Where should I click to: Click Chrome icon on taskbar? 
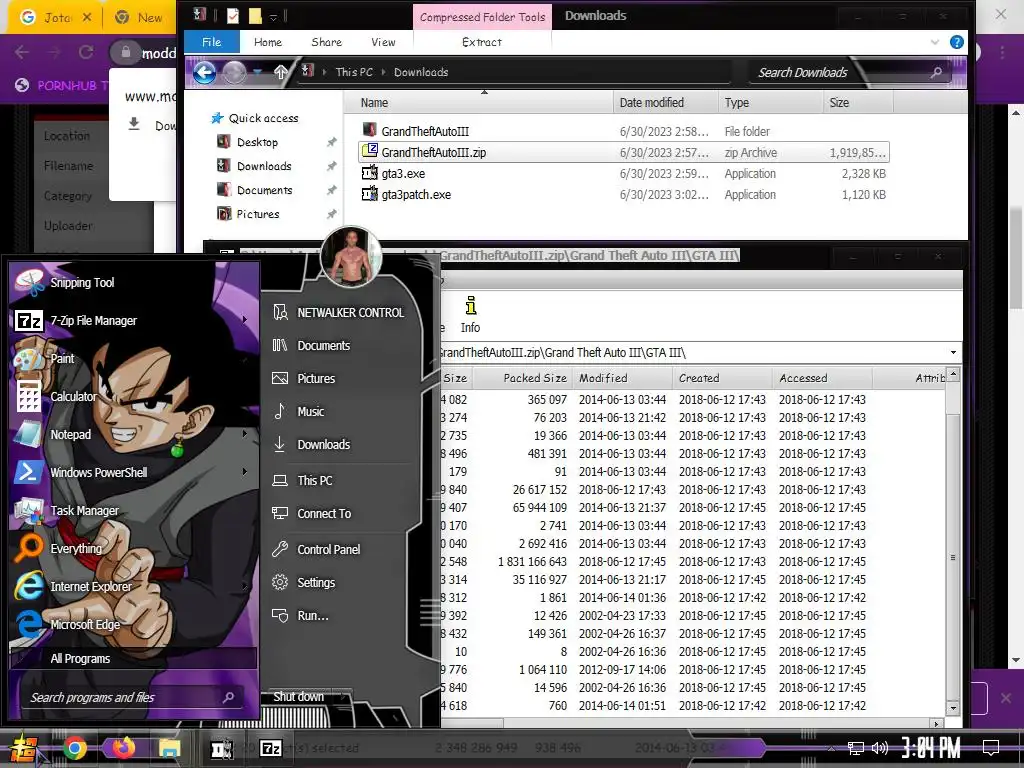[75, 748]
